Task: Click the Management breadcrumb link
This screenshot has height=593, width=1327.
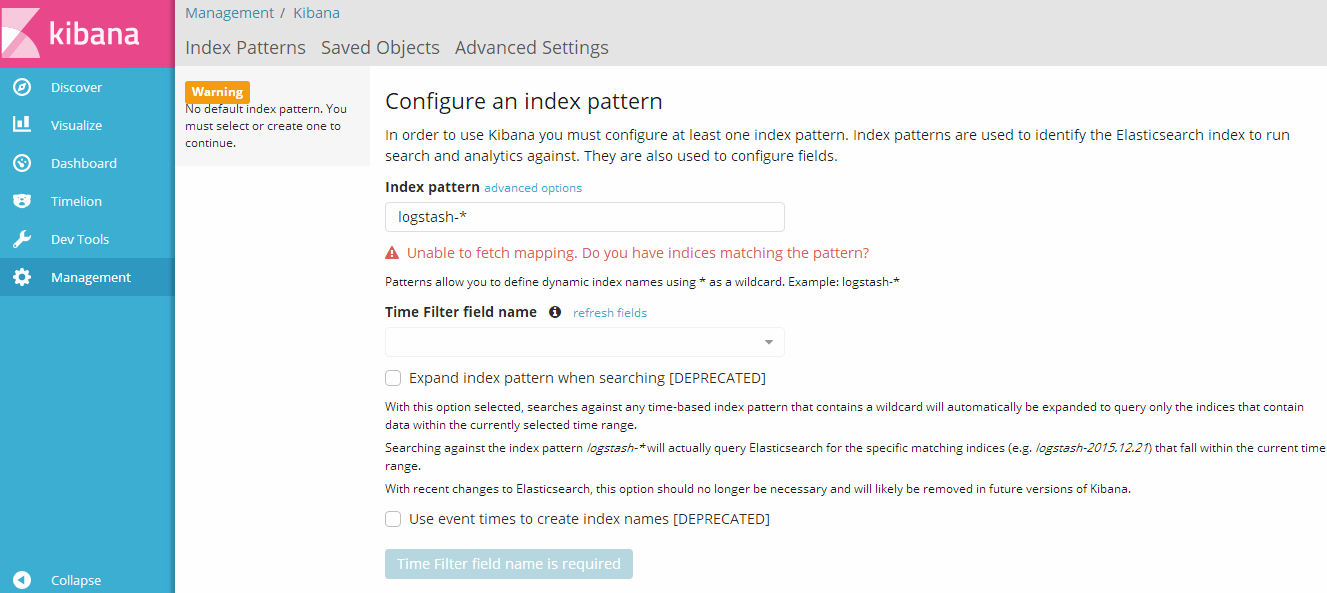Action: pyautogui.click(x=229, y=13)
